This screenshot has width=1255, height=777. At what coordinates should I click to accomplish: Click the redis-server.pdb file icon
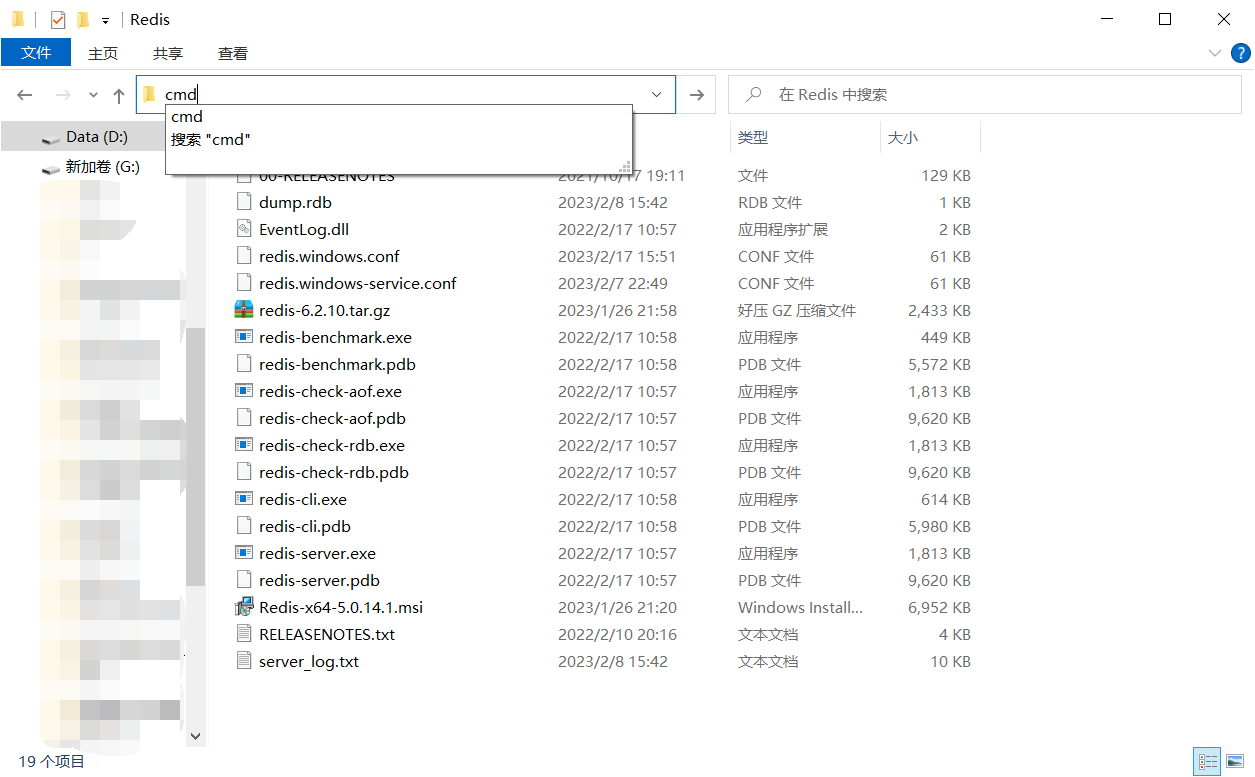tap(244, 580)
